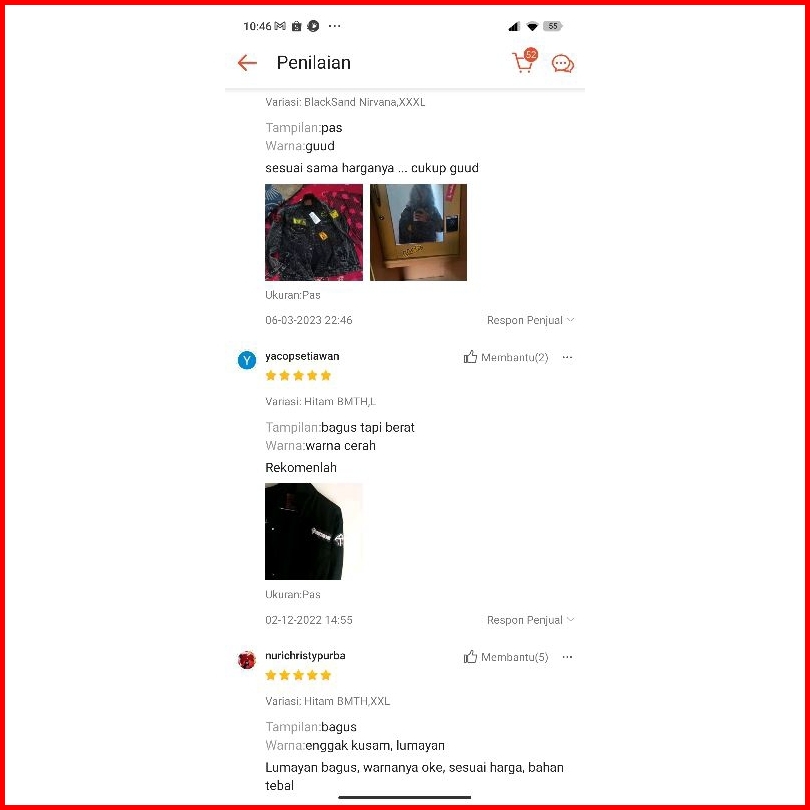Viewport: 810px width, 810px height.
Task: Click nurichristypurba's profile avatar
Action: (x=247, y=660)
